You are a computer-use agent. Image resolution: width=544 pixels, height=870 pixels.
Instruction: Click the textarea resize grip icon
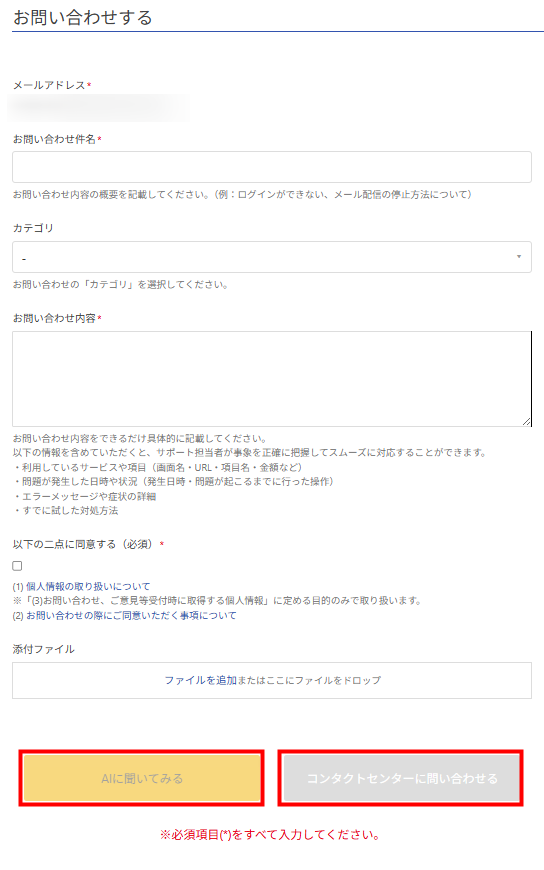[527, 422]
